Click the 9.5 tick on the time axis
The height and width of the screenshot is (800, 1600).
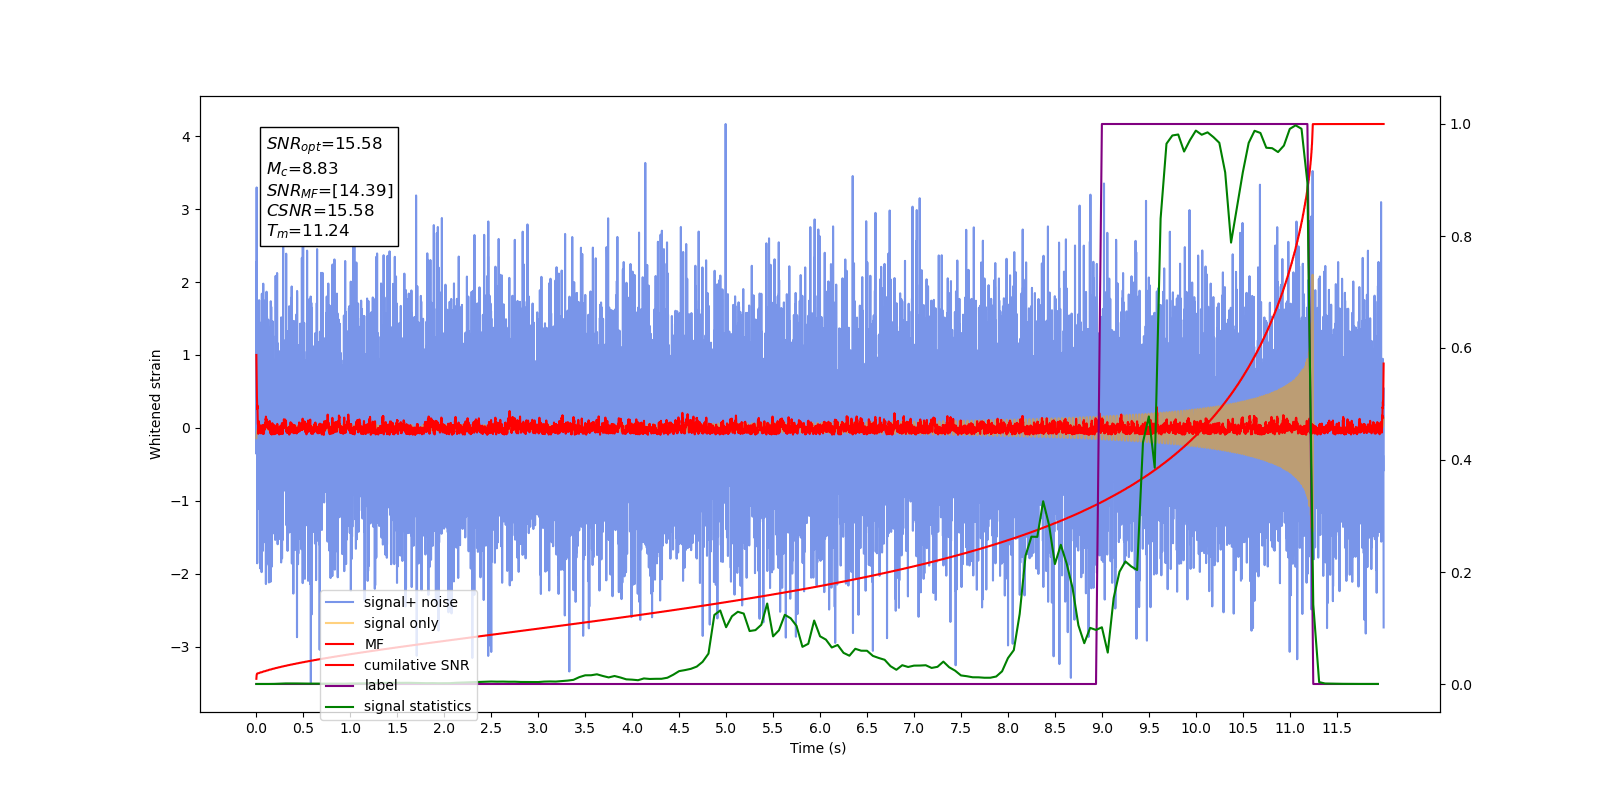click(x=1149, y=728)
